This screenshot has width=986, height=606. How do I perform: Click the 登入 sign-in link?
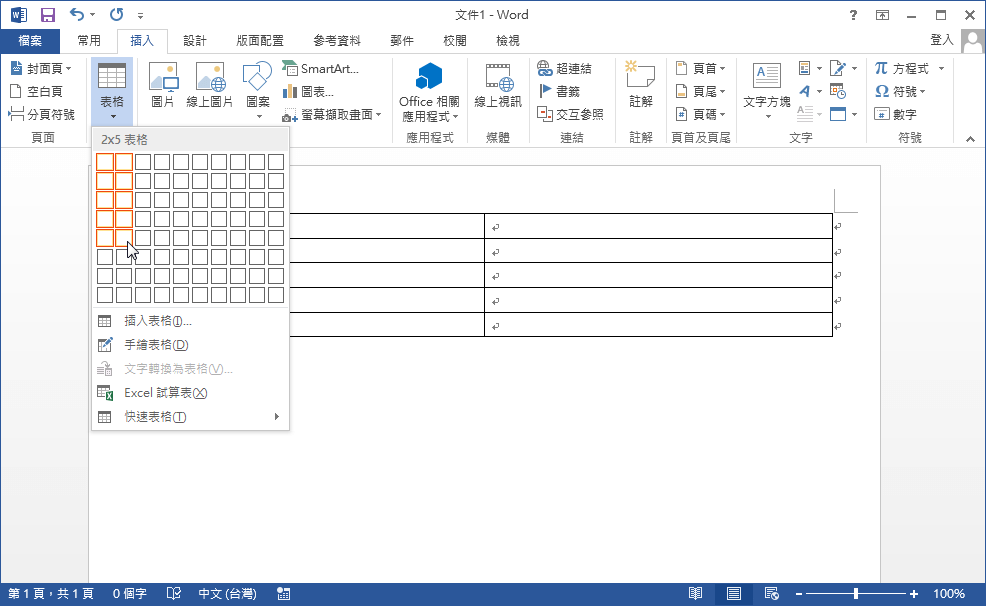pyautogui.click(x=941, y=40)
